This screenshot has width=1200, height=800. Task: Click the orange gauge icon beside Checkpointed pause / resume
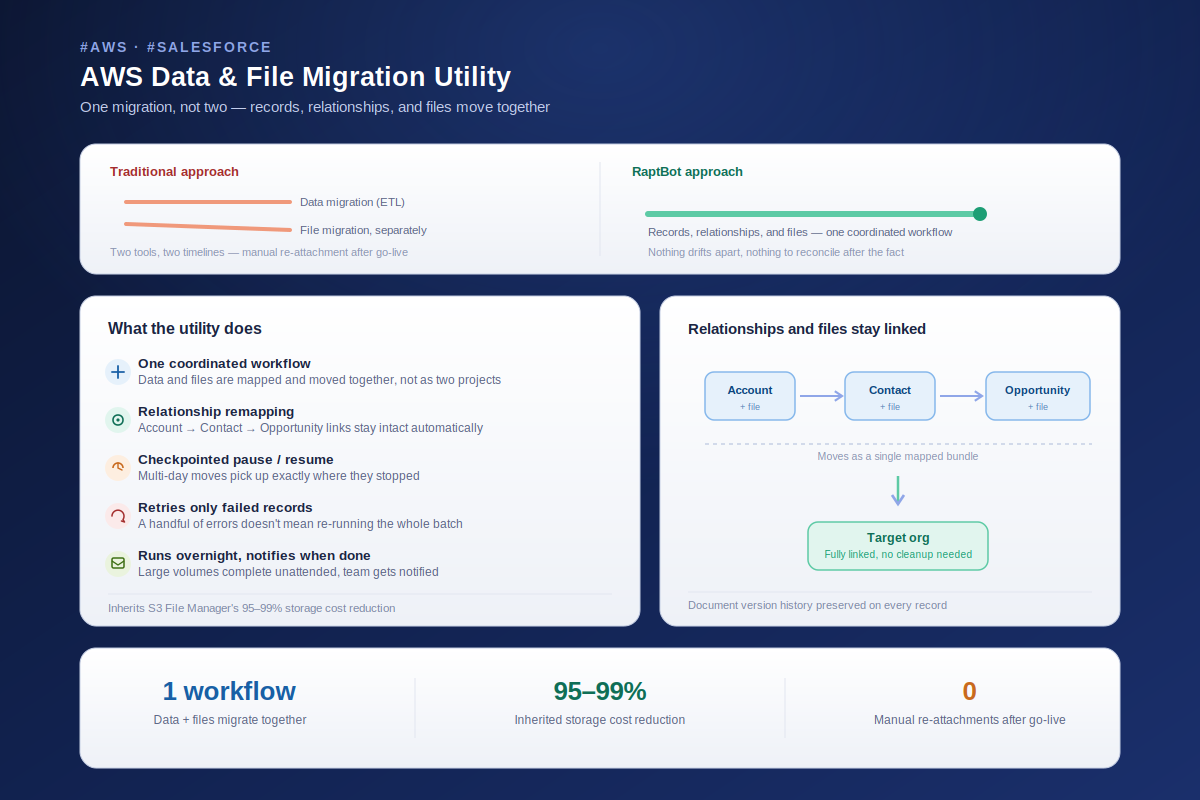click(118, 468)
